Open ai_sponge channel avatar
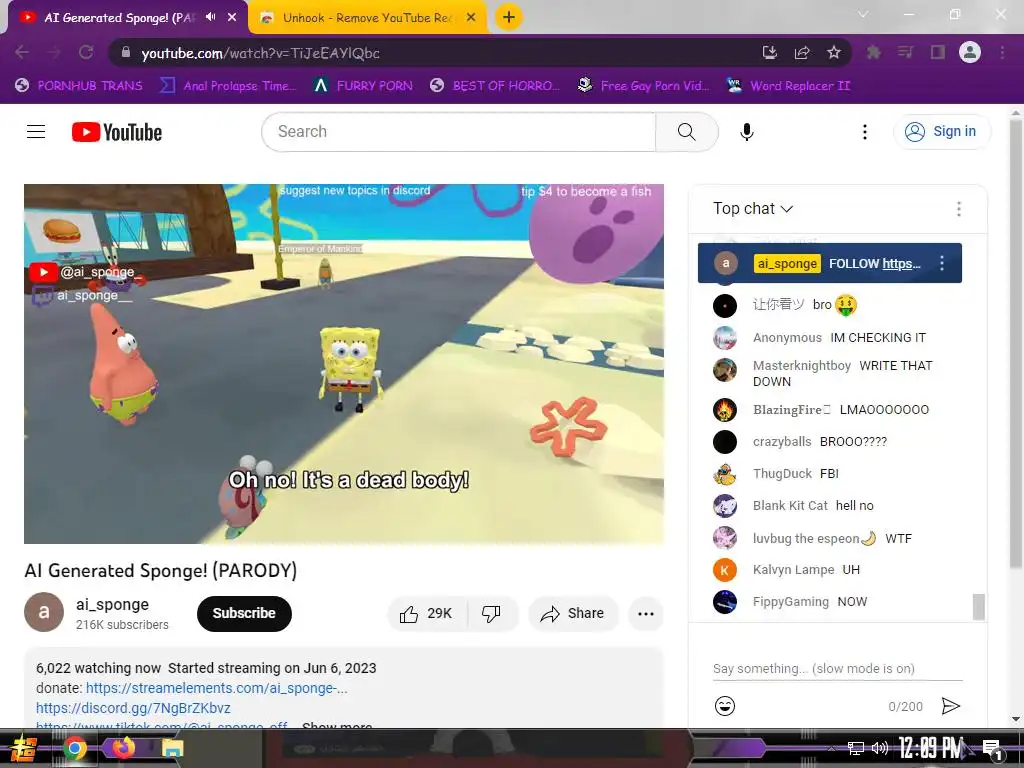Image resolution: width=1024 pixels, height=768 pixels. [44, 612]
